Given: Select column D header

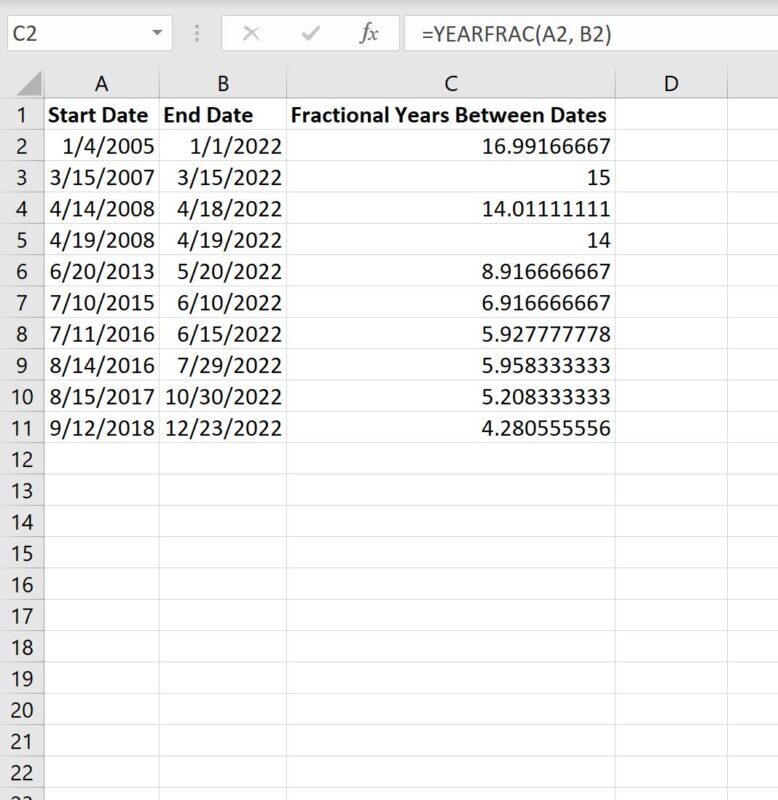Looking at the screenshot, I should (x=670, y=83).
